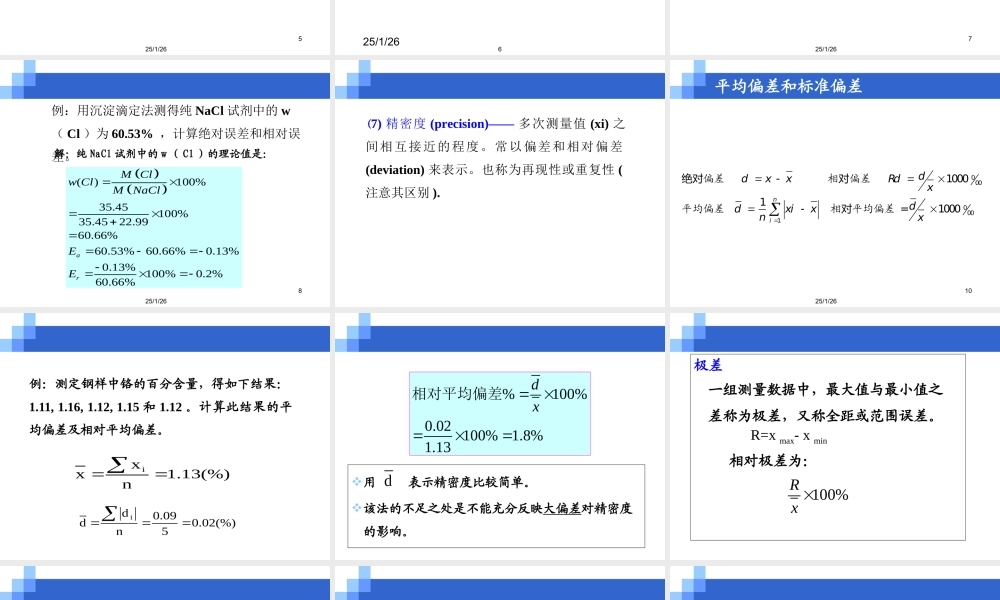
Task: Click page number 10 on the 平均偏差 slide
Action: pos(968,291)
